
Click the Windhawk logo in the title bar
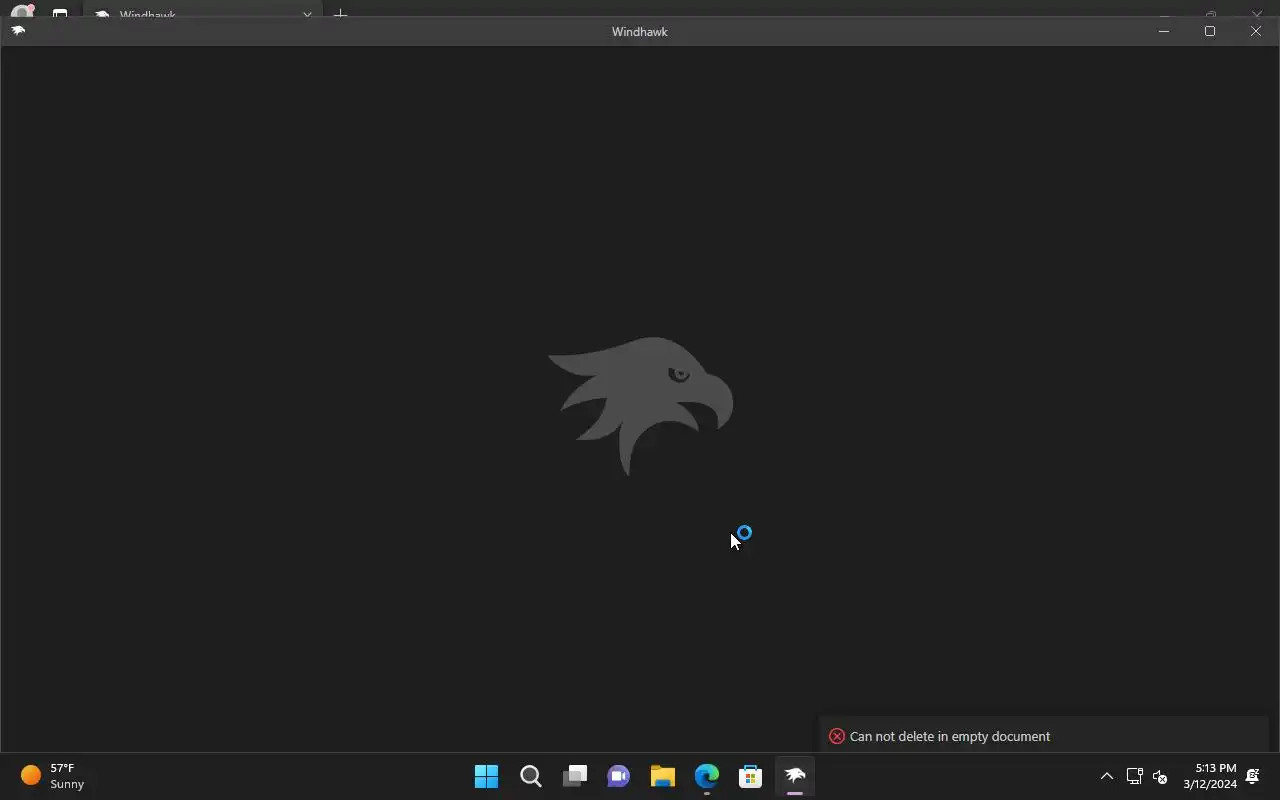click(x=18, y=31)
